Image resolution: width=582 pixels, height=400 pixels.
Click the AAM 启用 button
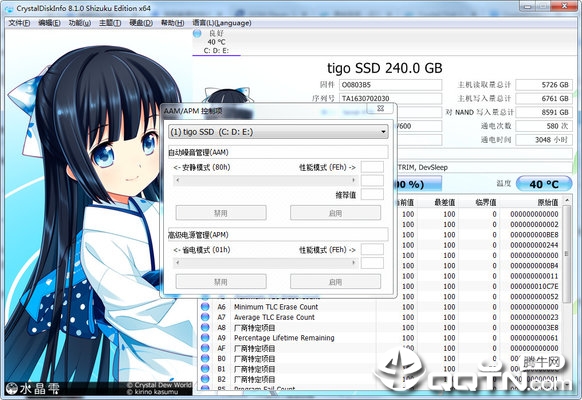[x=335, y=213]
